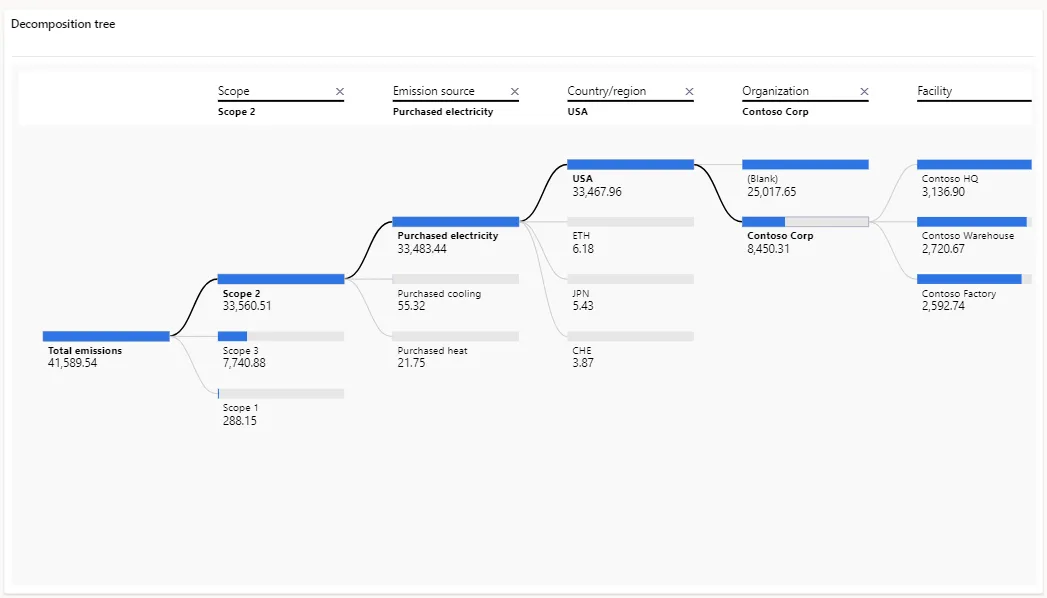Viewport: 1047px width, 598px height.
Task: Click the Facility level header
Action: [x=935, y=91]
